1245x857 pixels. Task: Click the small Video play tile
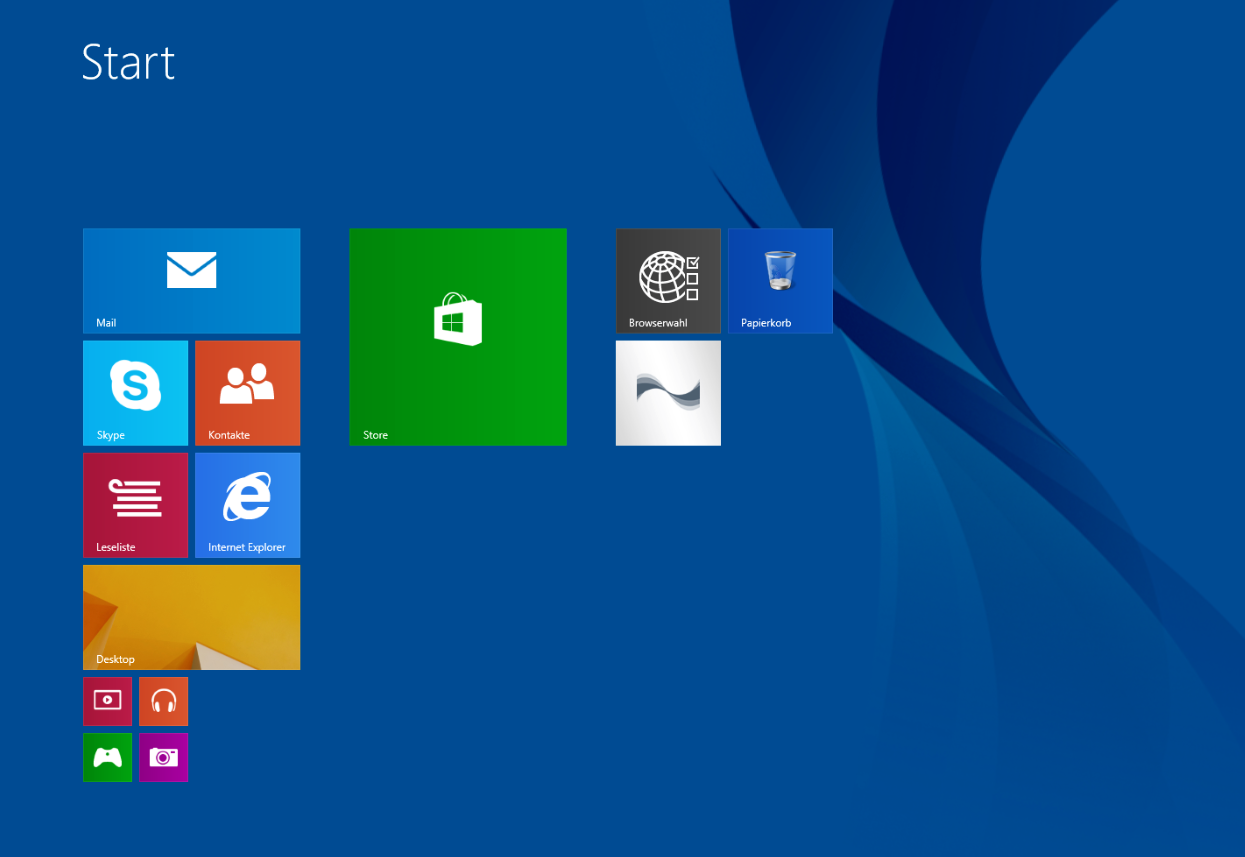pyautogui.click(x=107, y=701)
